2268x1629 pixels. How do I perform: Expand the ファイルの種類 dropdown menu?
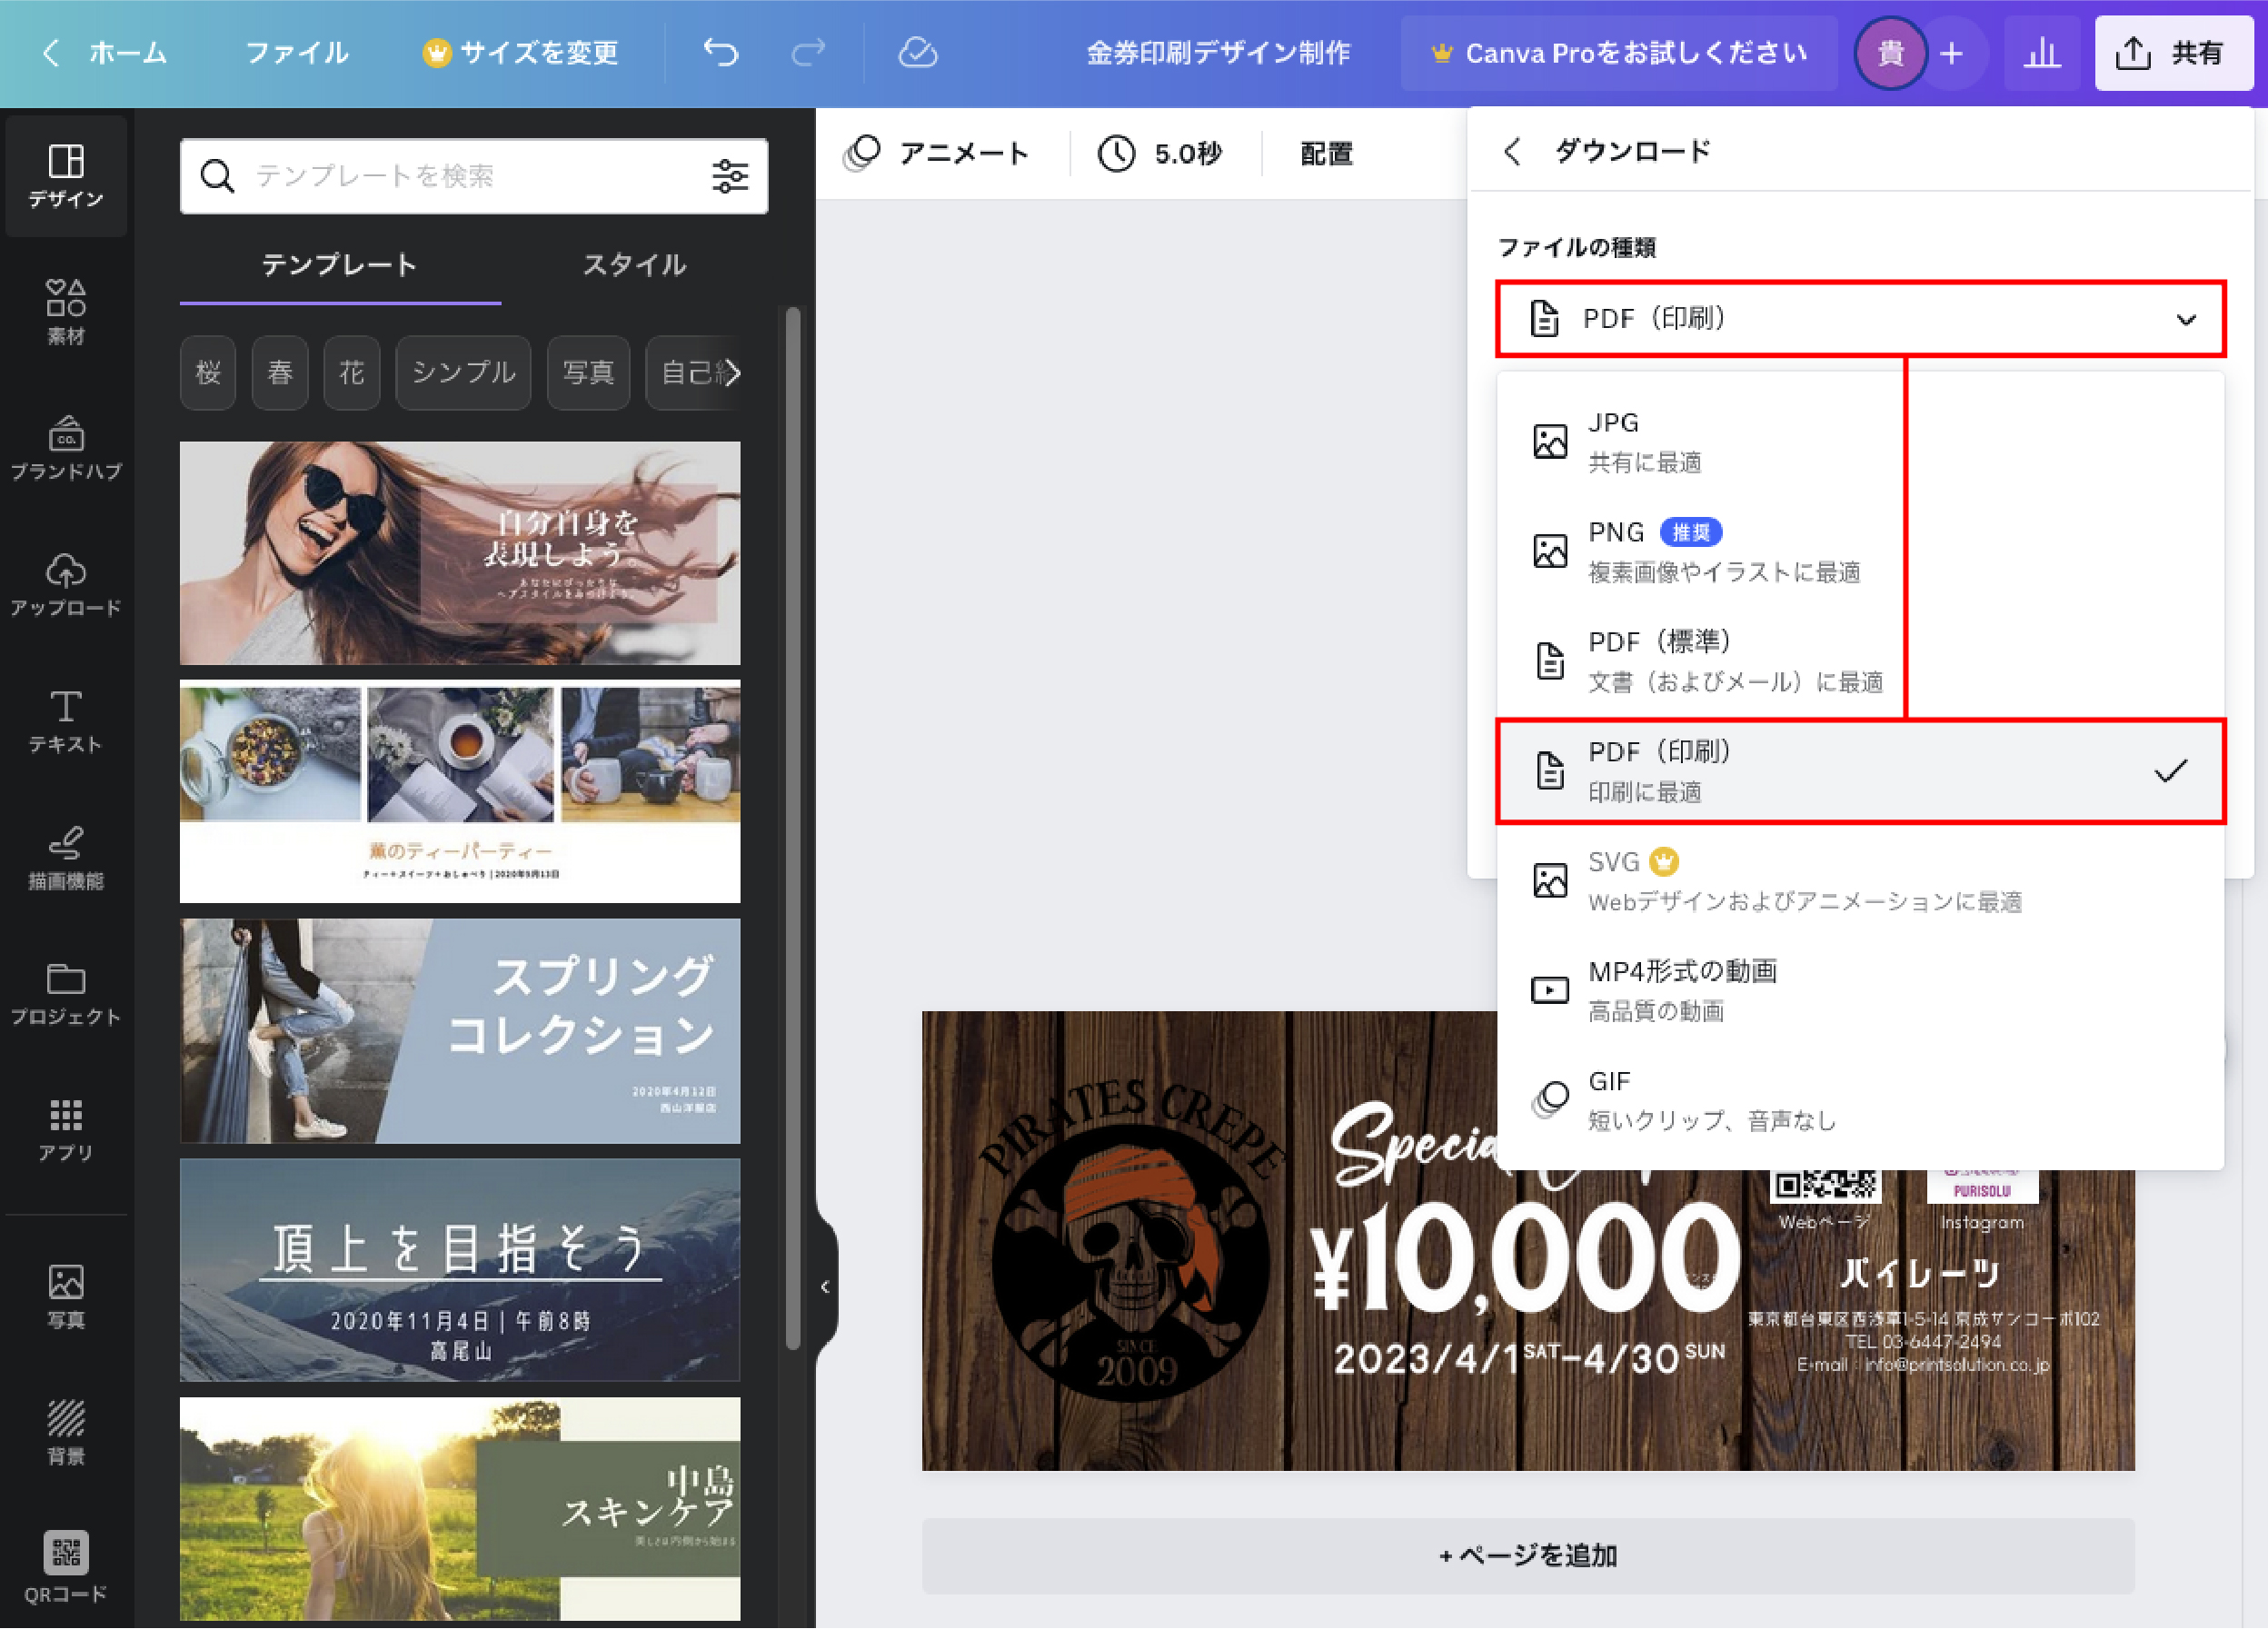[x=1857, y=317]
